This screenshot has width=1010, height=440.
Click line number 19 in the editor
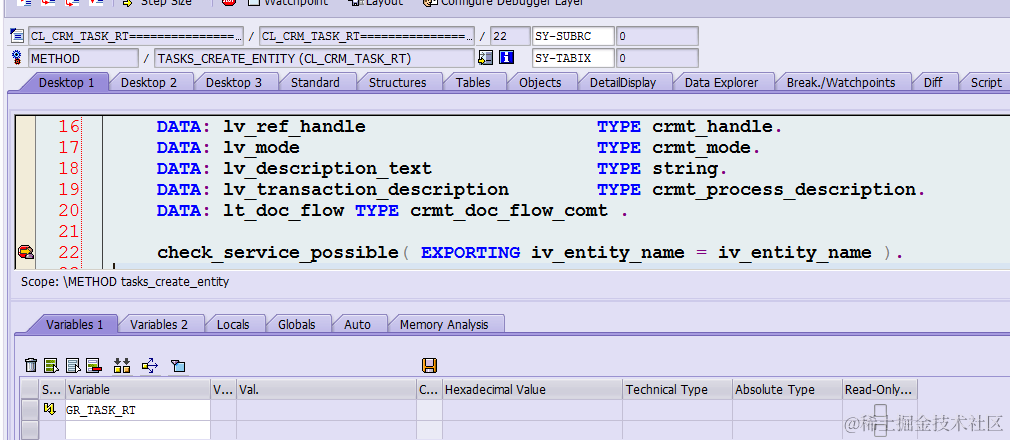pos(68,190)
